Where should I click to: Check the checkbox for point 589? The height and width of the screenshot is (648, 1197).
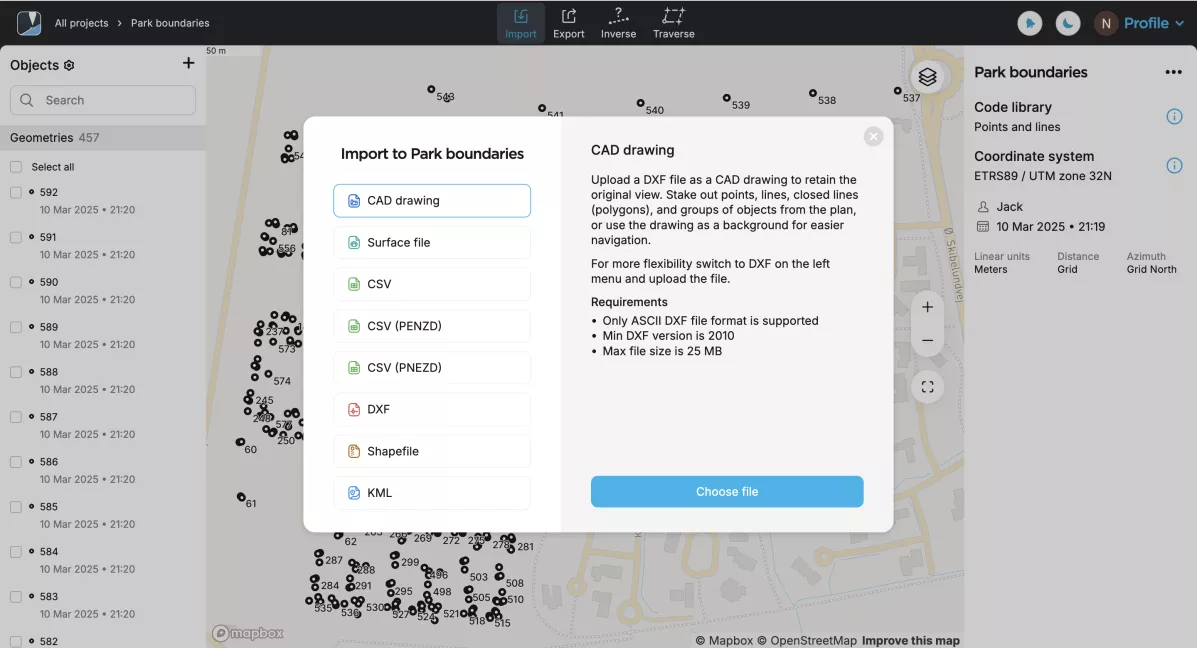(x=15, y=327)
